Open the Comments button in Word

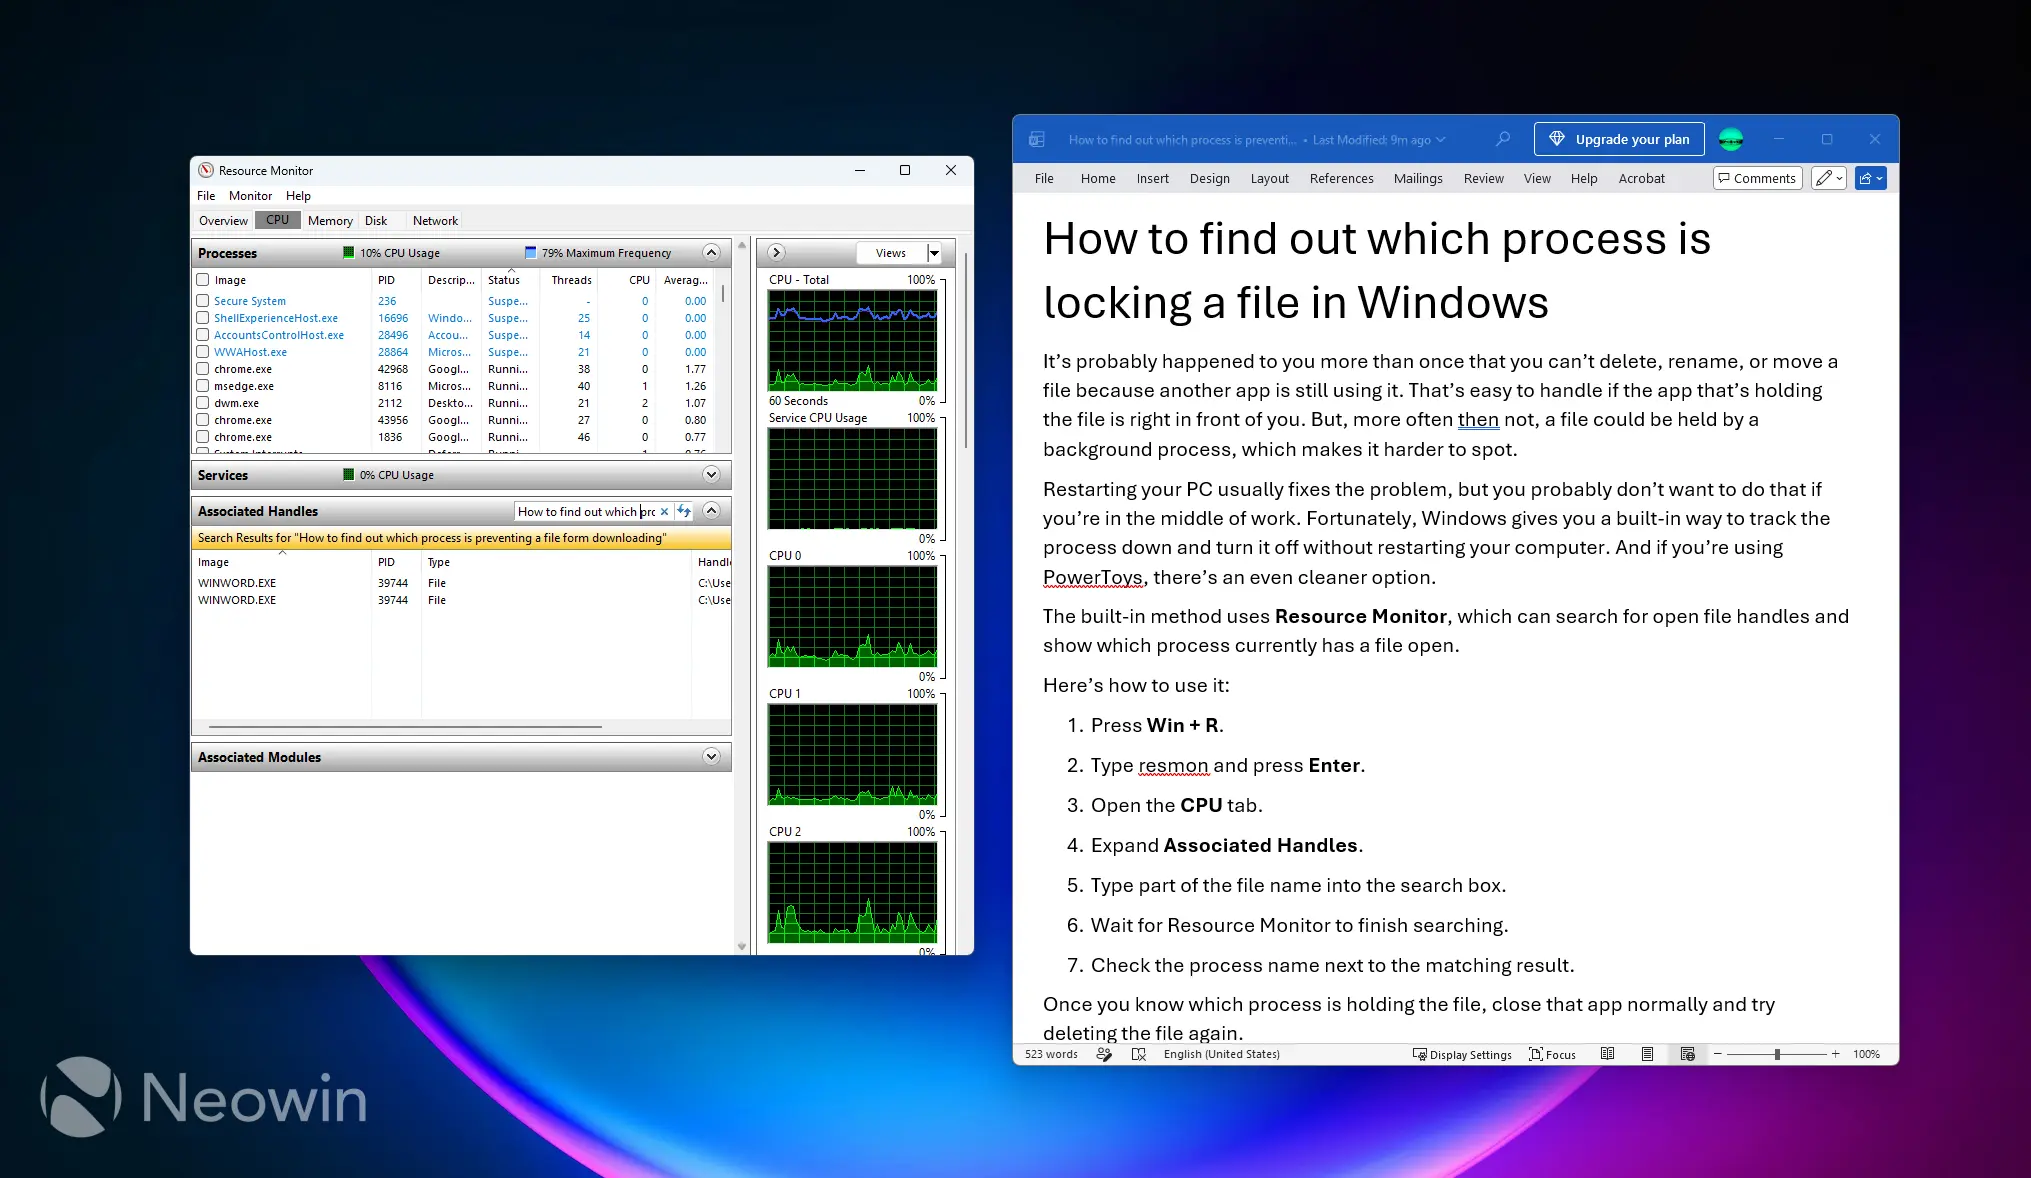click(x=1757, y=178)
